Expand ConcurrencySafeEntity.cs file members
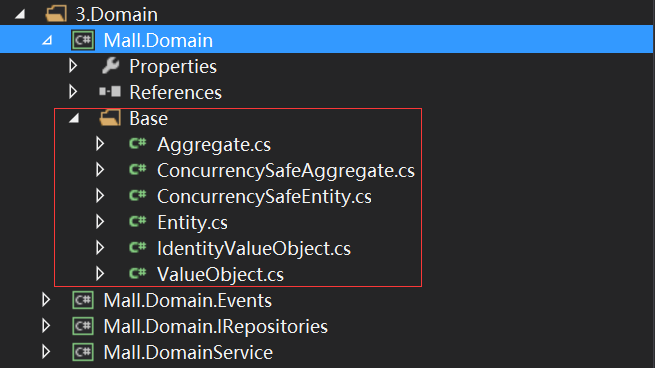The image size is (655, 368). tap(100, 195)
